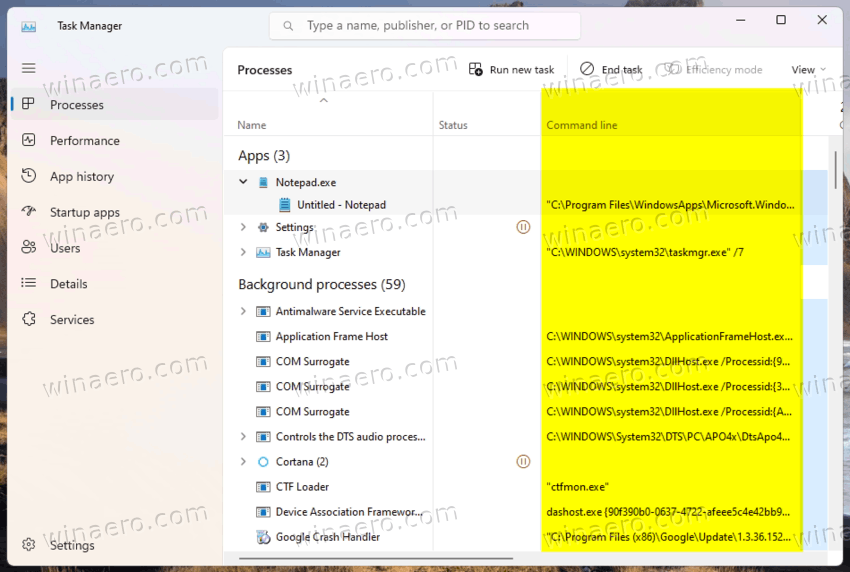Select the Services sidebar icon
Image resolution: width=850 pixels, height=572 pixels.
(29, 319)
